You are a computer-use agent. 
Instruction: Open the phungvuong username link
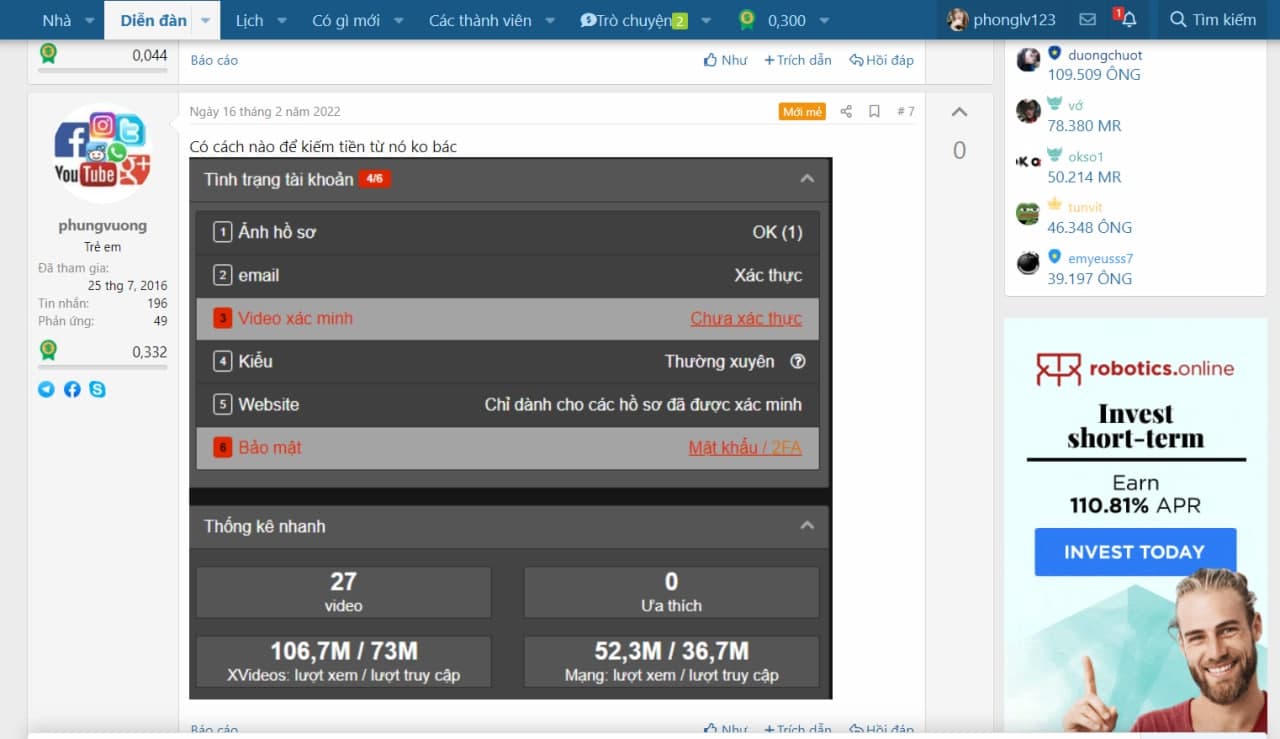pyautogui.click(x=102, y=226)
